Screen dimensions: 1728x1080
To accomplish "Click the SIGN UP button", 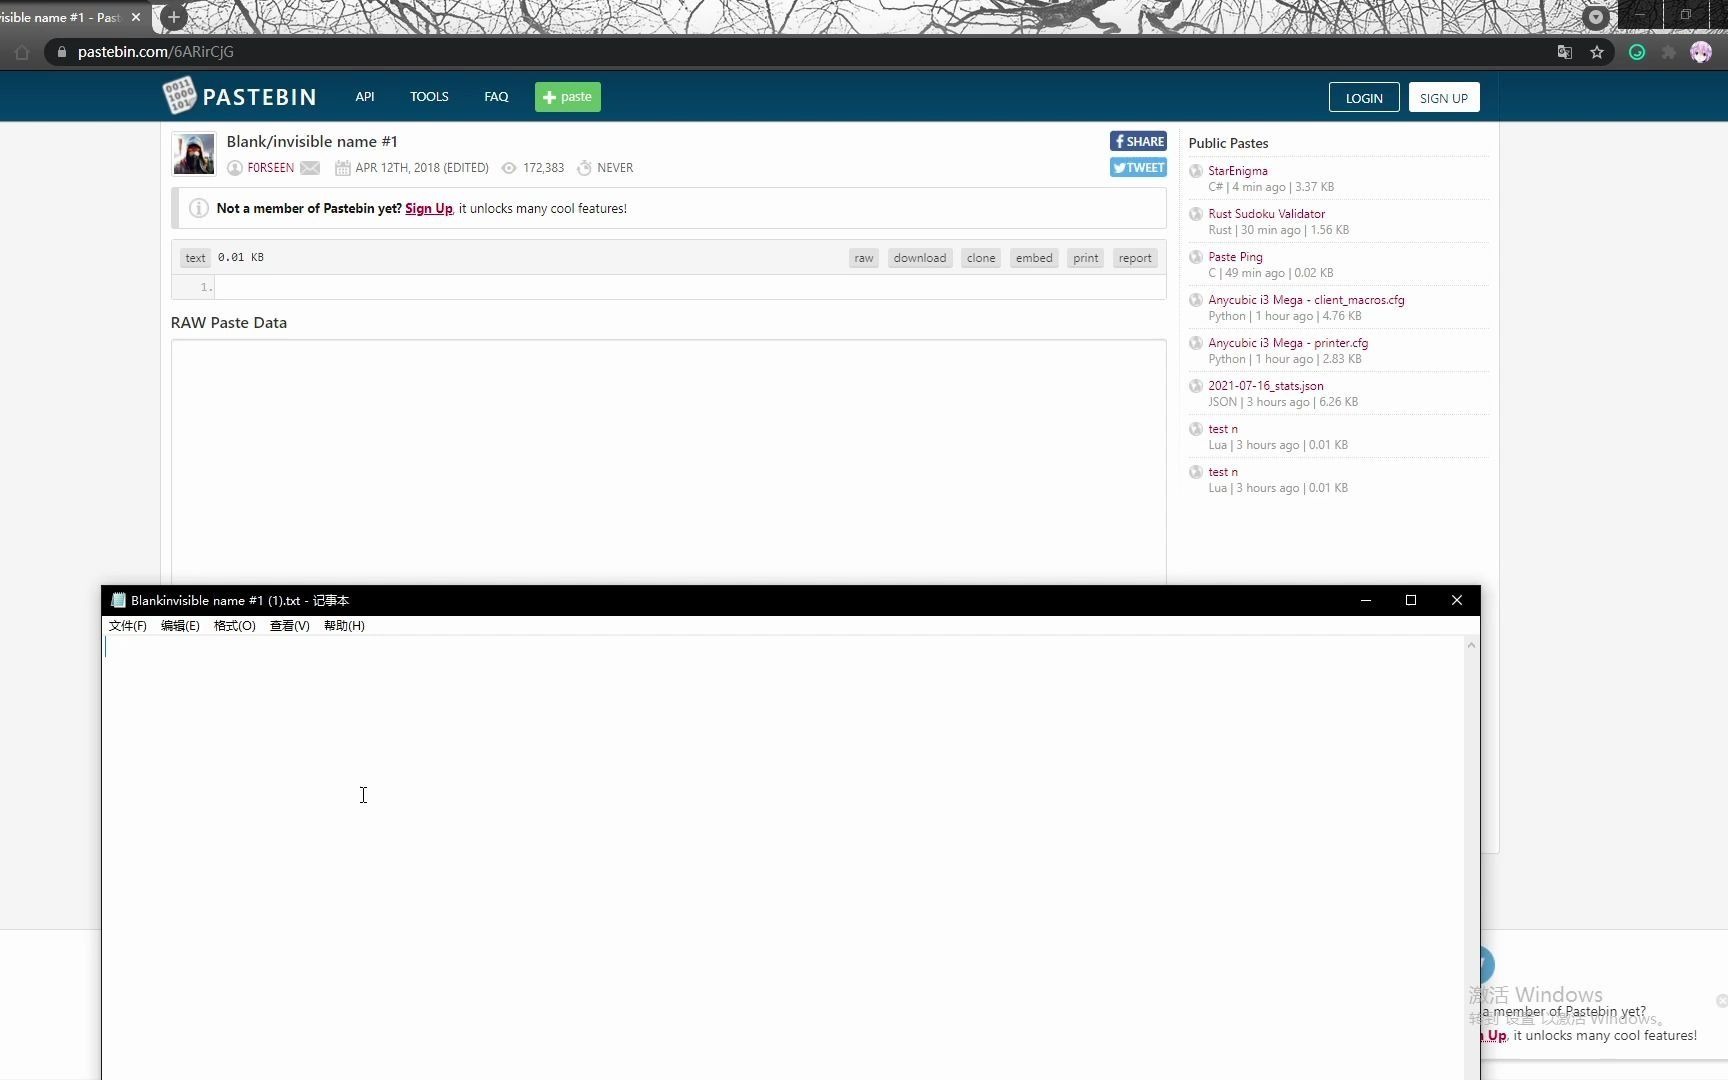I will click(1444, 98).
